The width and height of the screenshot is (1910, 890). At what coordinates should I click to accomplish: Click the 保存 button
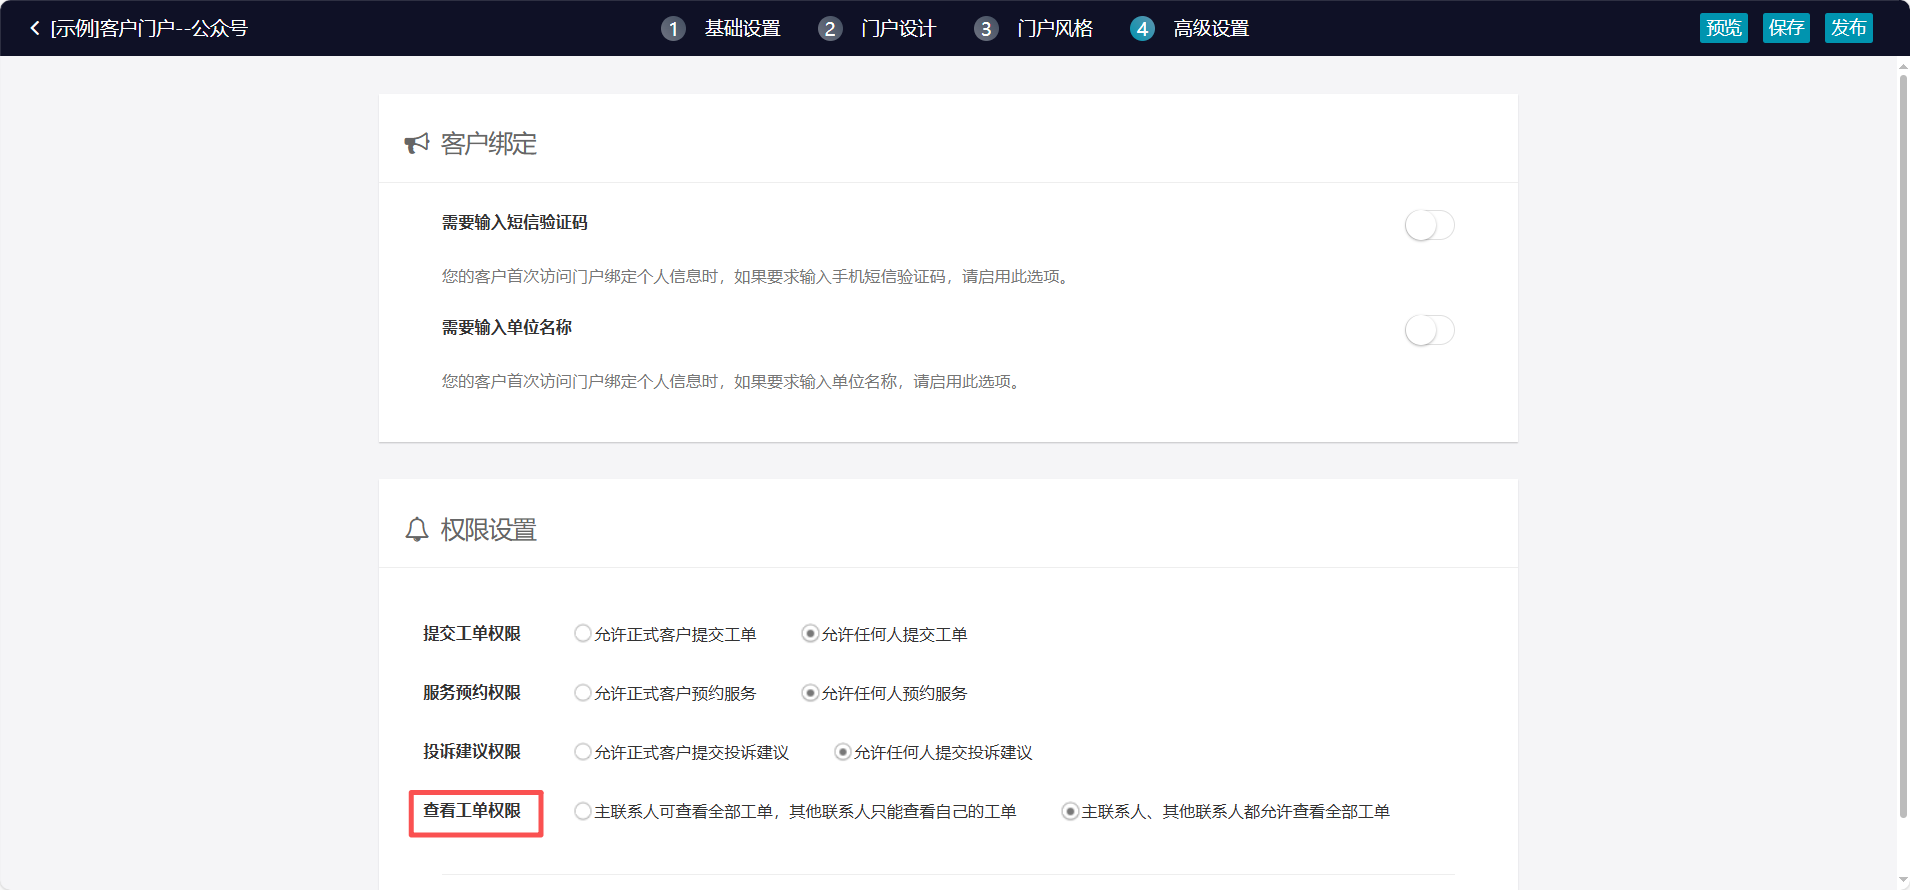pyautogui.click(x=1786, y=28)
